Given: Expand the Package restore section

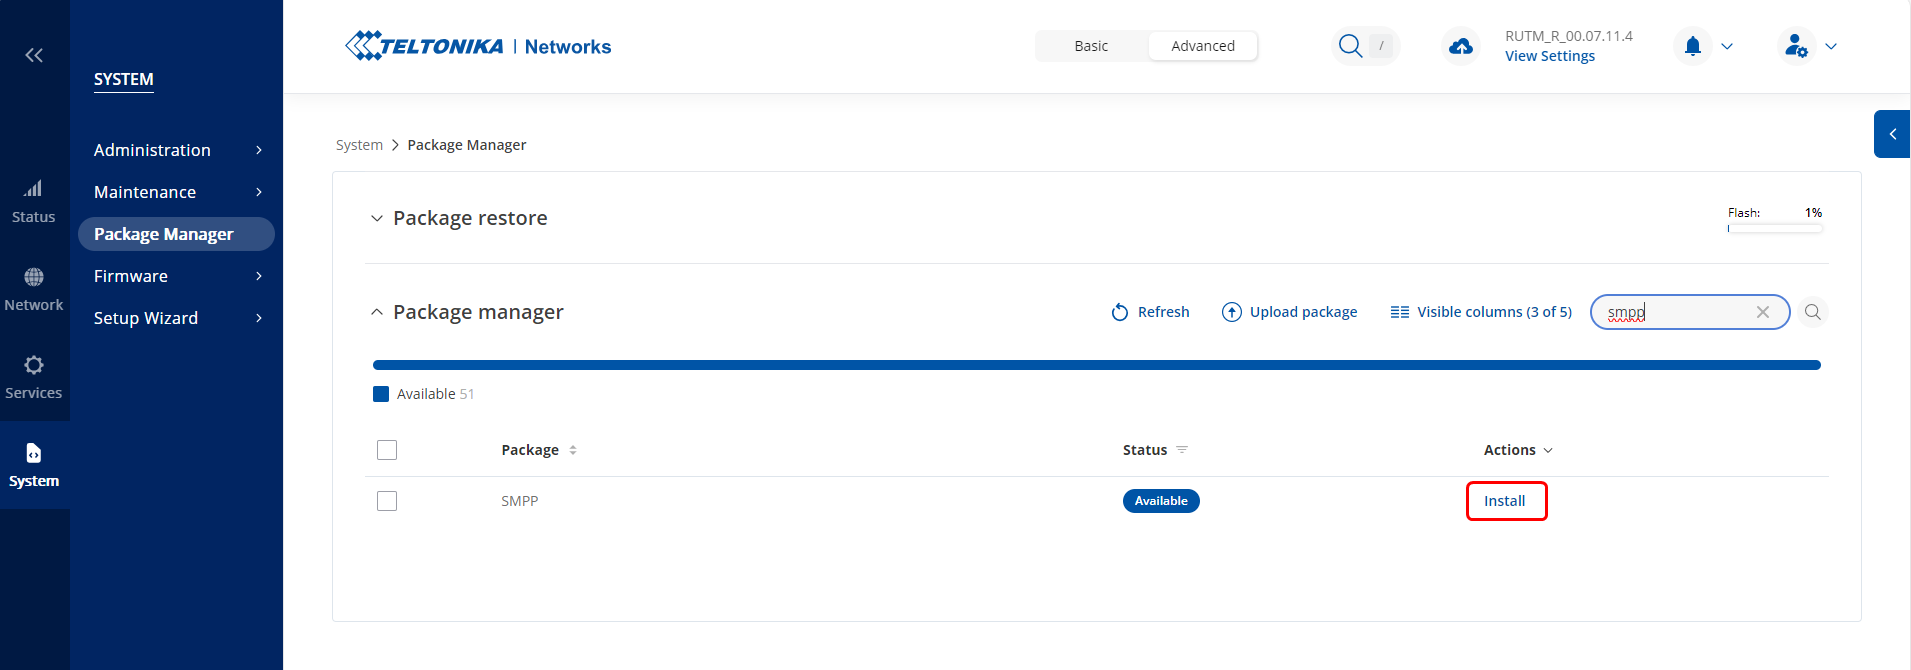Looking at the screenshot, I should 377,218.
